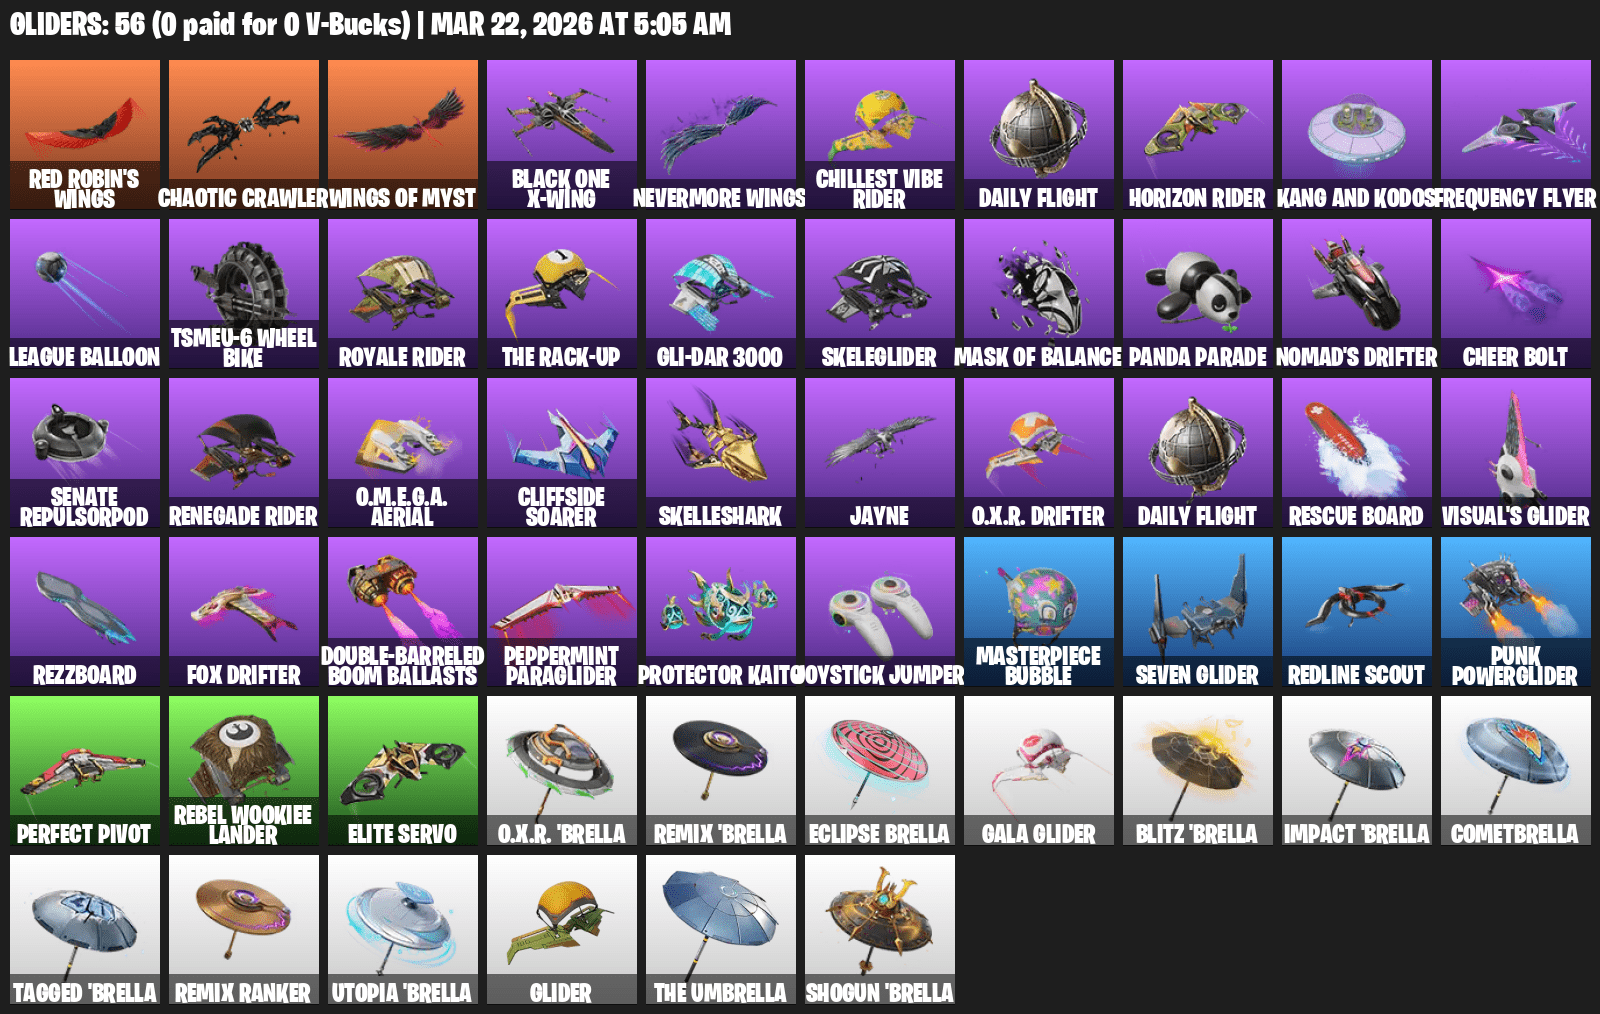
Task: Select the Rescue Board glider icon
Action: click(x=1357, y=453)
